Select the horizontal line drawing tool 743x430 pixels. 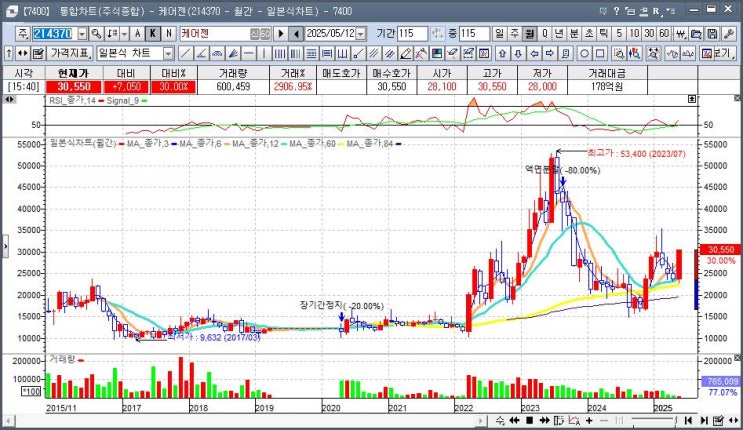pos(248,53)
